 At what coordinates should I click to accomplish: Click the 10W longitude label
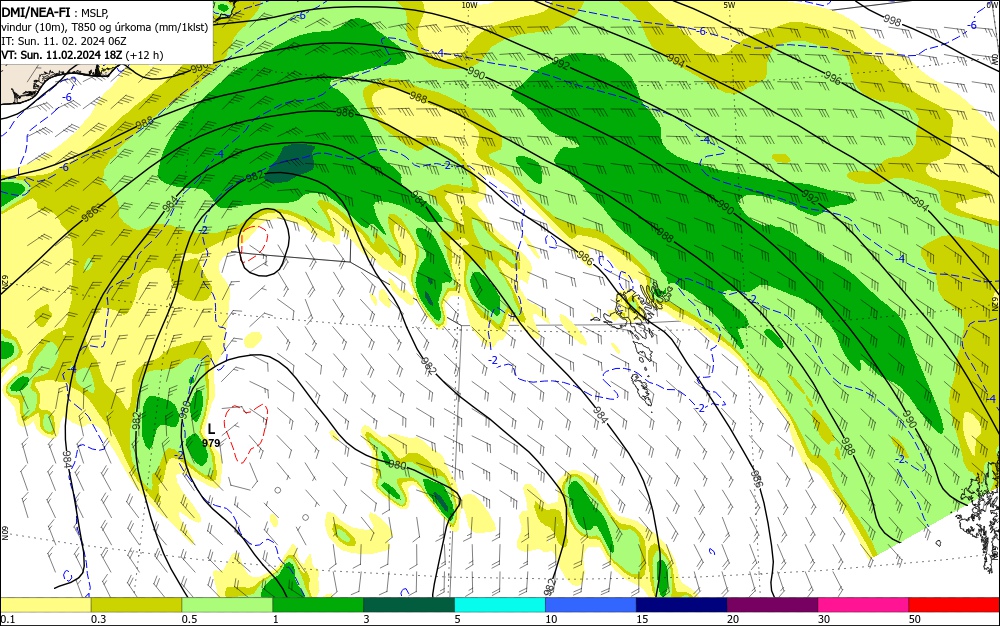click(x=469, y=5)
